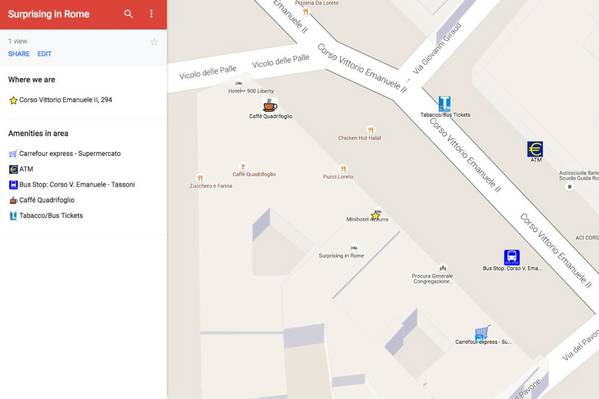This screenshot has height=399, width=599.
Task: Click the coffee cup marker on map
Action: pos(270,105)
